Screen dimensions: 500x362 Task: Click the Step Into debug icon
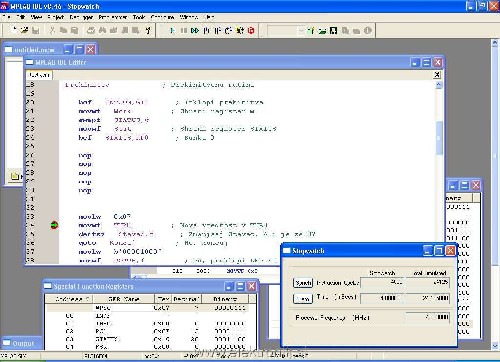tap(206, 31)
